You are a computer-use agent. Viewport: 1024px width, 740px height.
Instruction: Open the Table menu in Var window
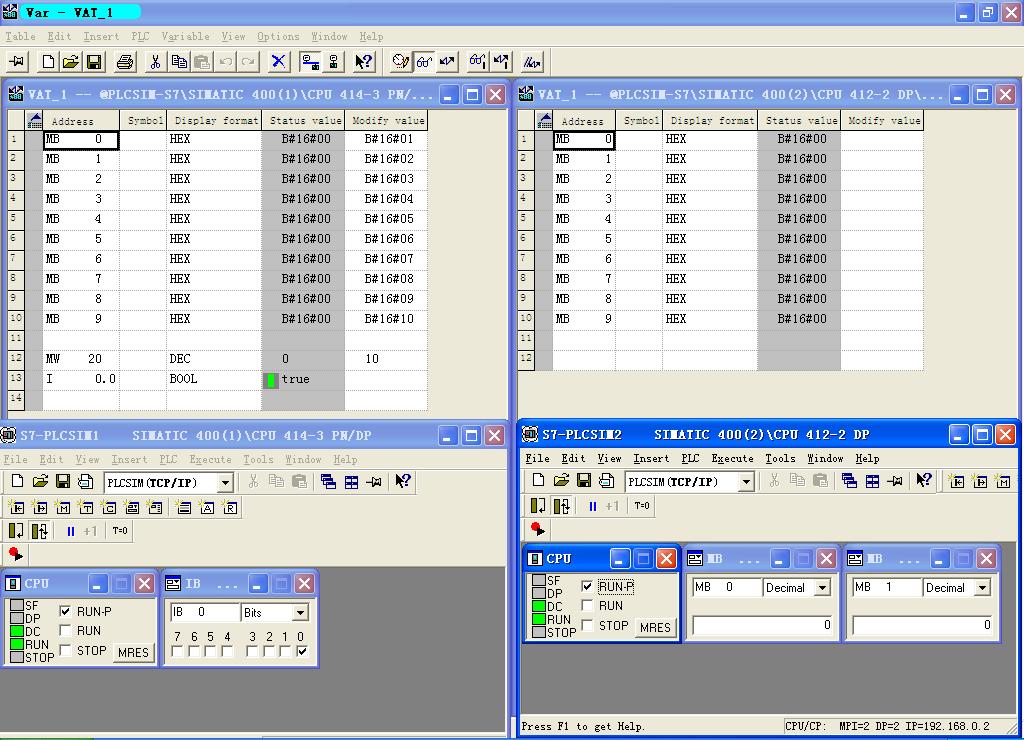(20, 37)
